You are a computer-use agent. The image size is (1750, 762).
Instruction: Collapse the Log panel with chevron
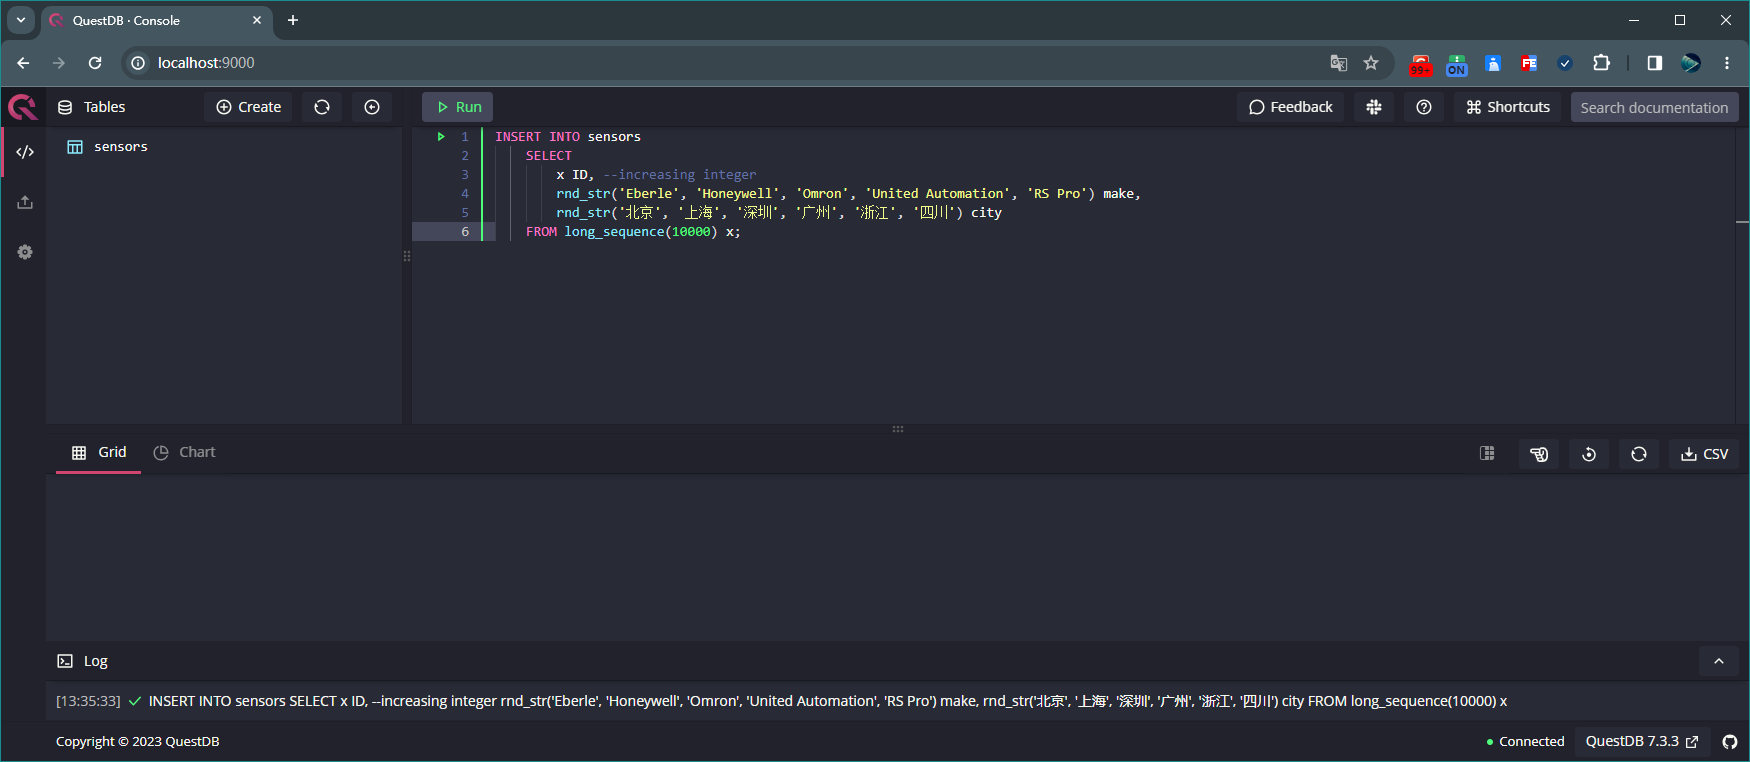pos(1719,661)
